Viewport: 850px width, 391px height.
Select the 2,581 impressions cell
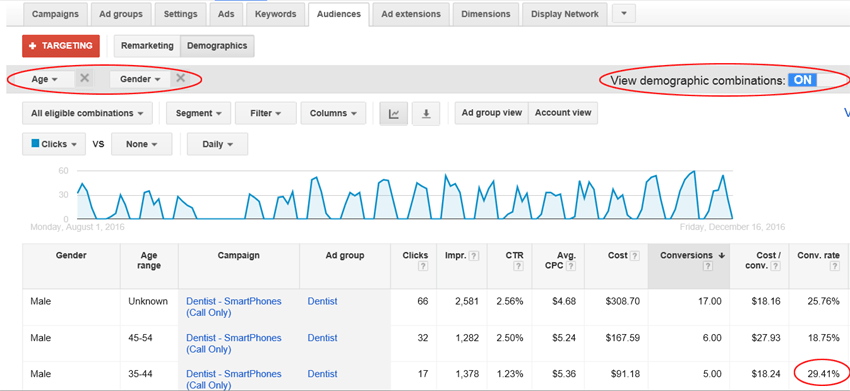467,301
